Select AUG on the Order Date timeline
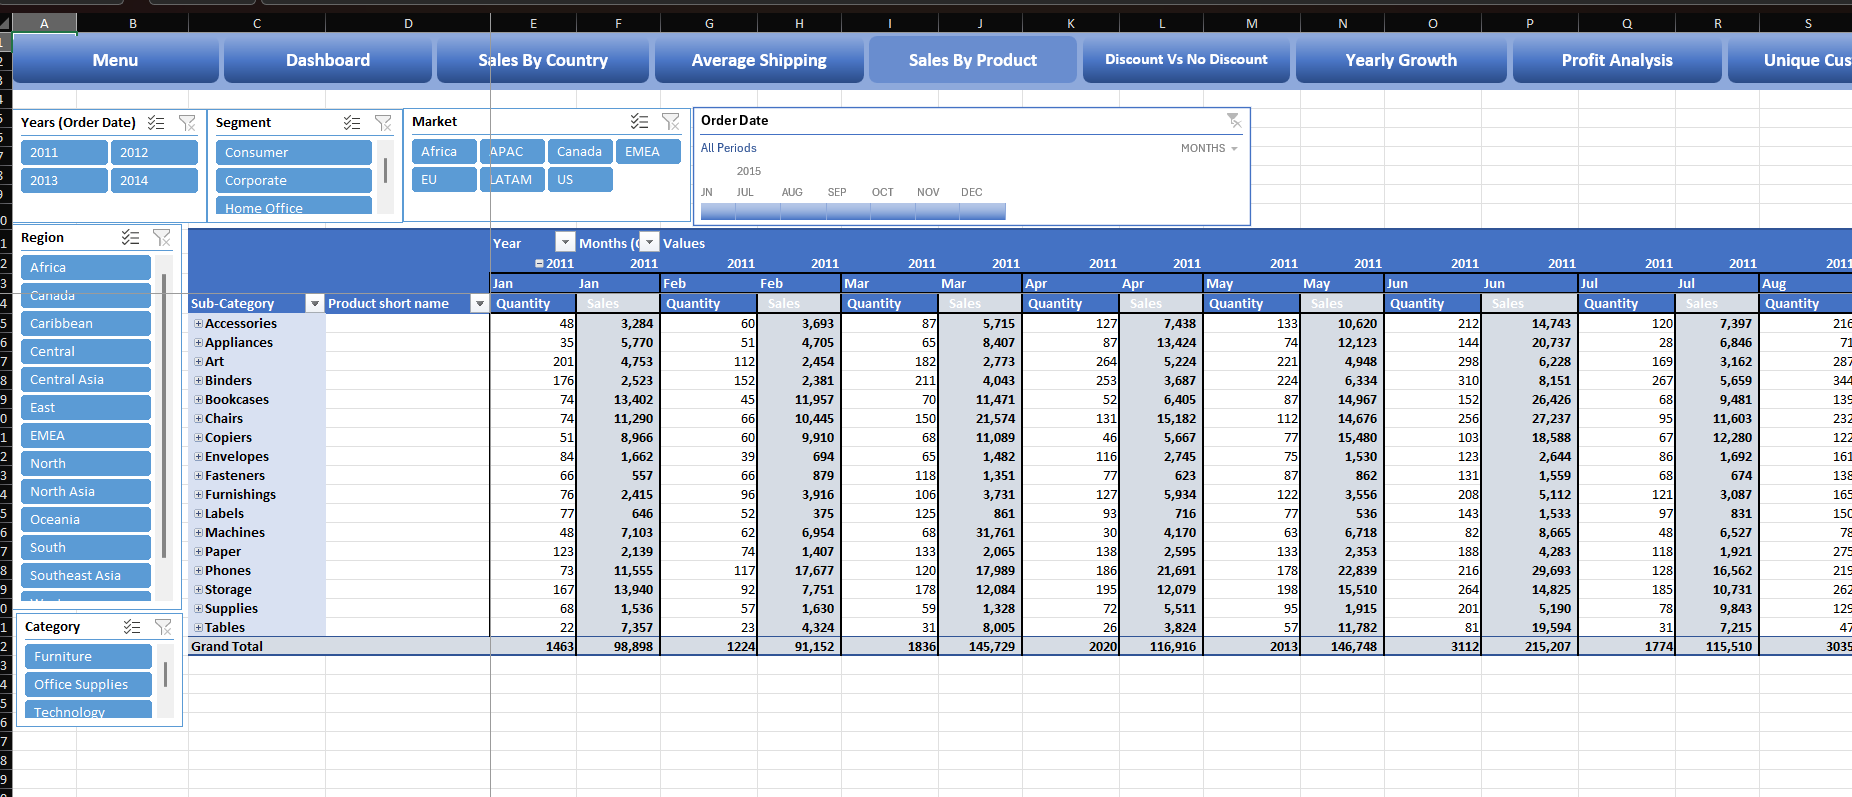This screenshot has width=1852, height=797. [792, 192]
